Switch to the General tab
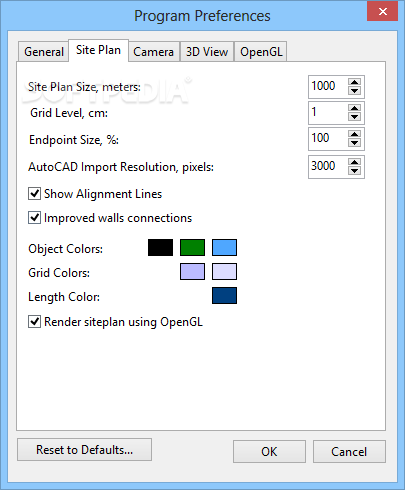 [44, 52]
